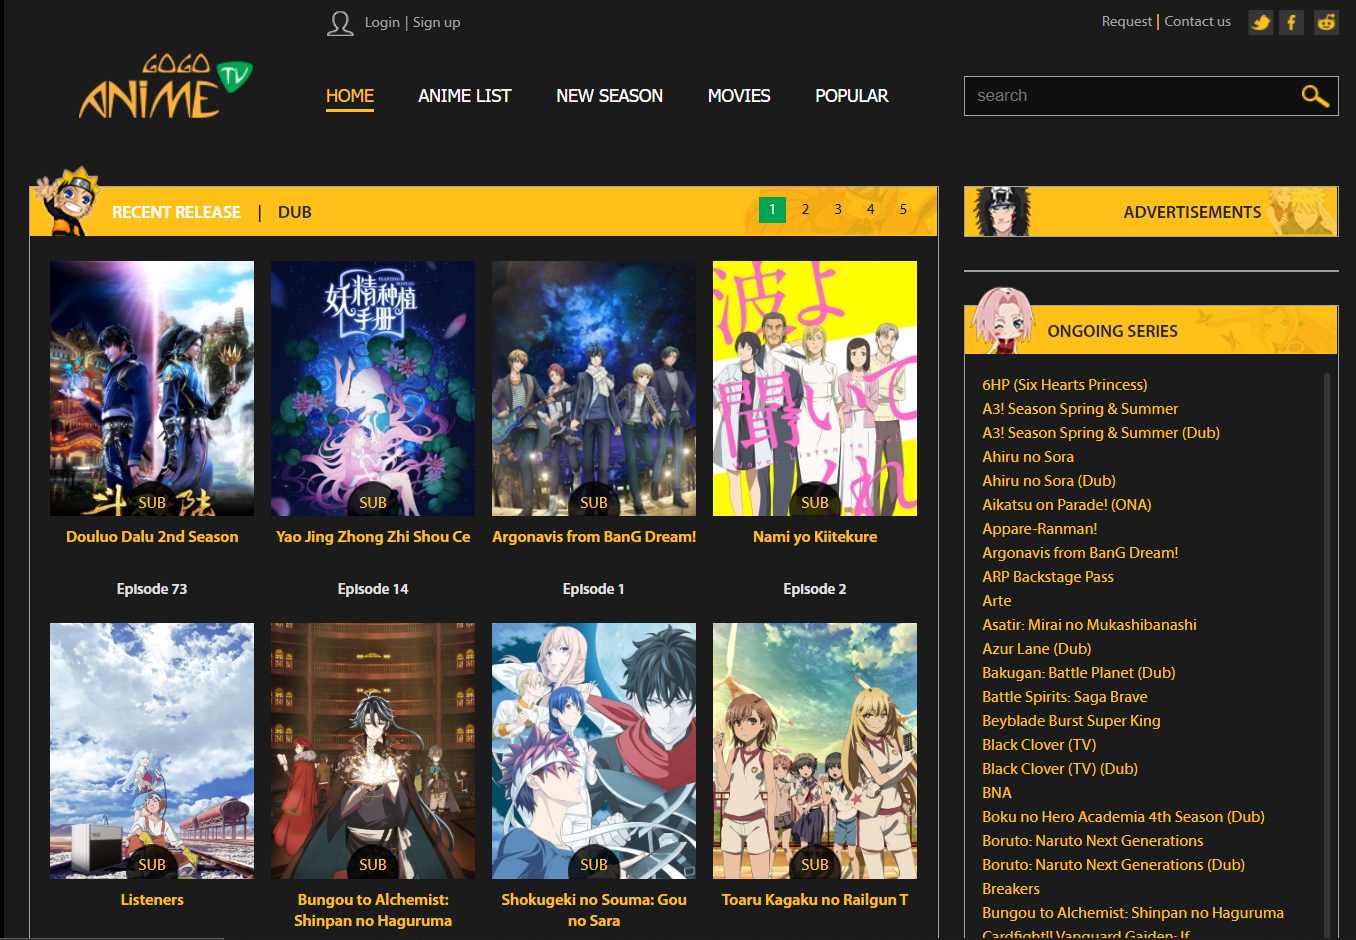The height and width of the screenshot is (940, 1356).
Task: Open Aikatsu on Parade! (ONA)
Action: 1067,505
